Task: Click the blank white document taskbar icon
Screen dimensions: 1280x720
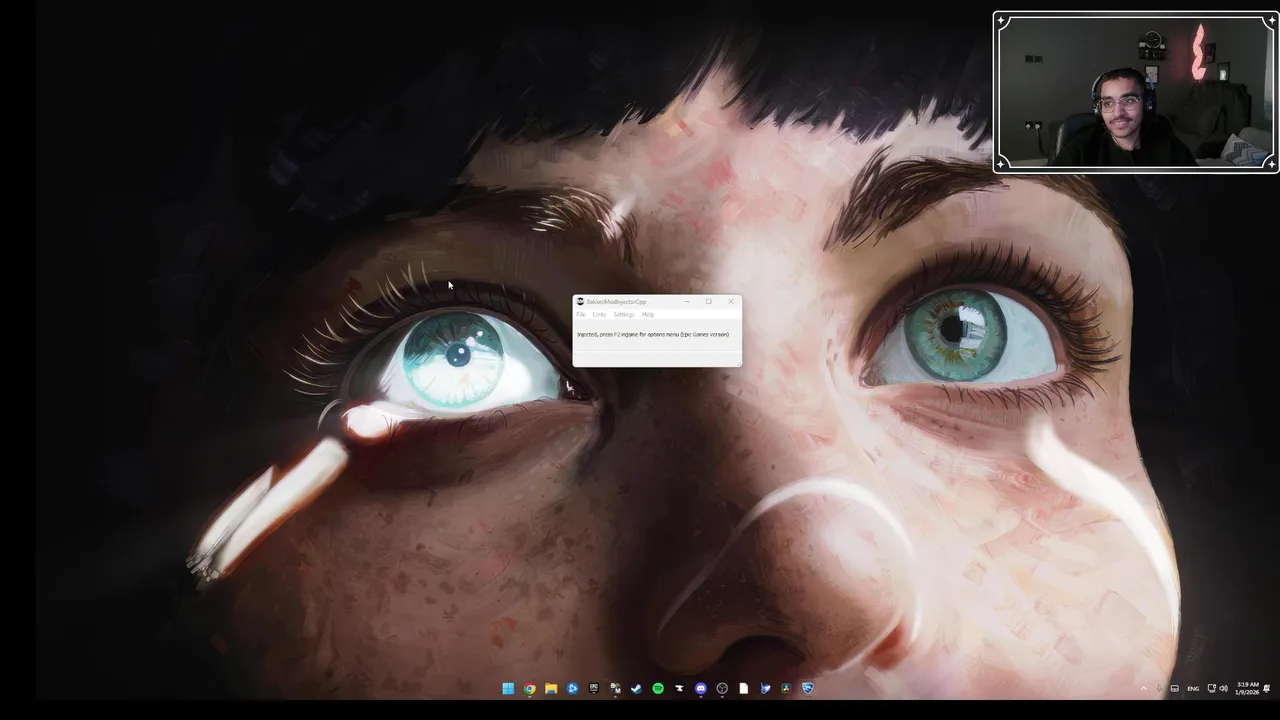Action: (744, 688)
